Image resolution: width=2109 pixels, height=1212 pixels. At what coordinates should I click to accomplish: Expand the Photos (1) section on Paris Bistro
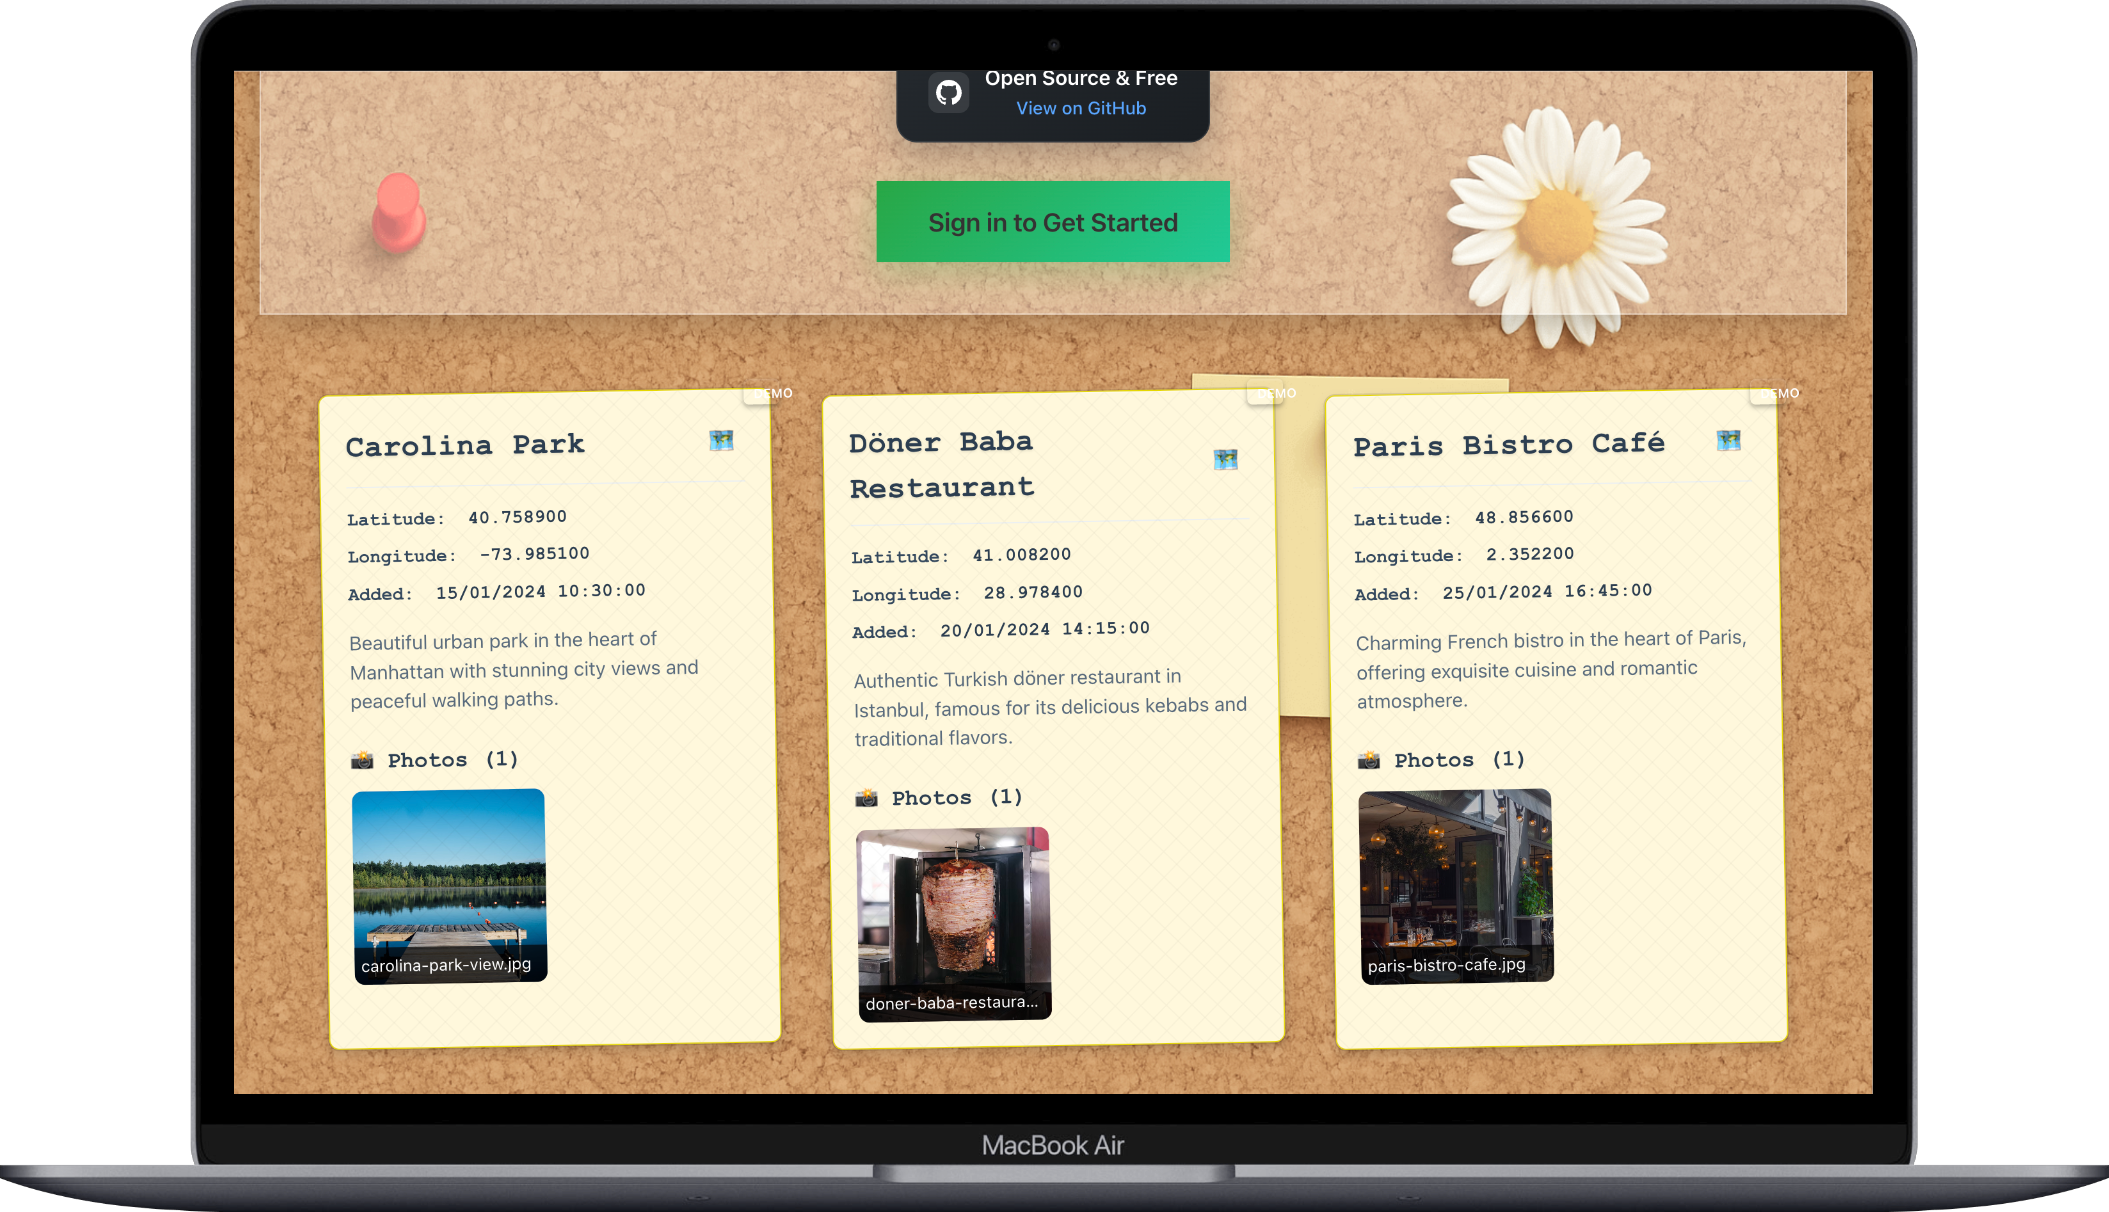1443,759
